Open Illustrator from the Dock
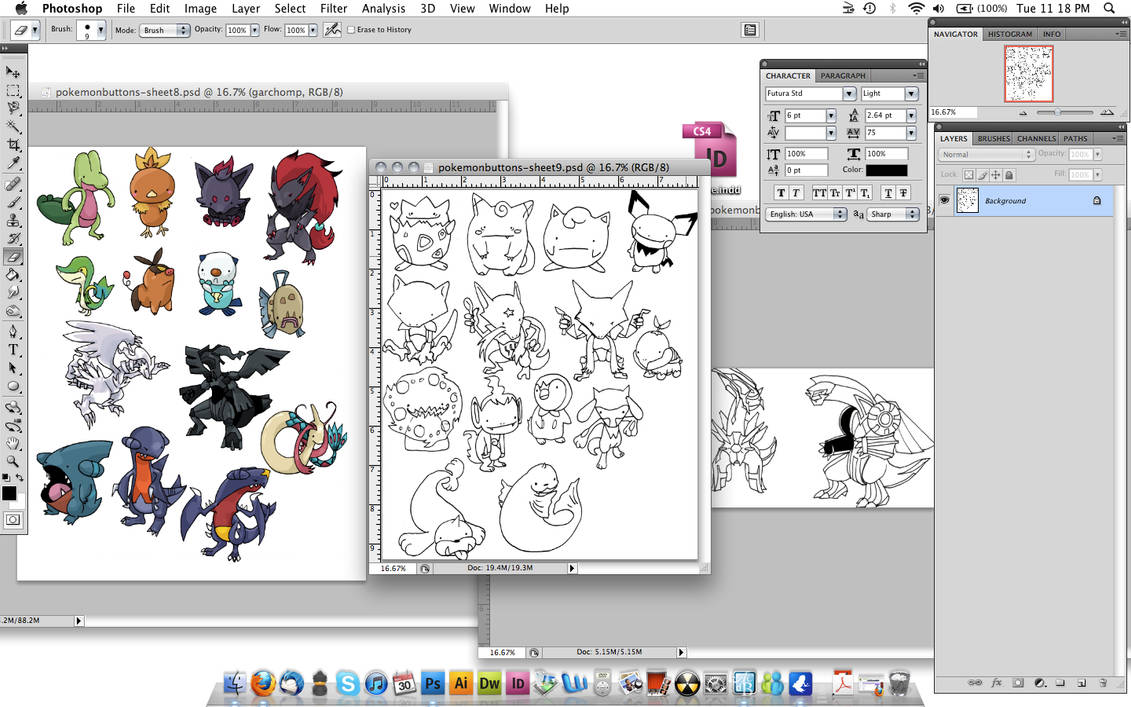Viewport: 1131px width, 707px height. click(x=461, y=682)
